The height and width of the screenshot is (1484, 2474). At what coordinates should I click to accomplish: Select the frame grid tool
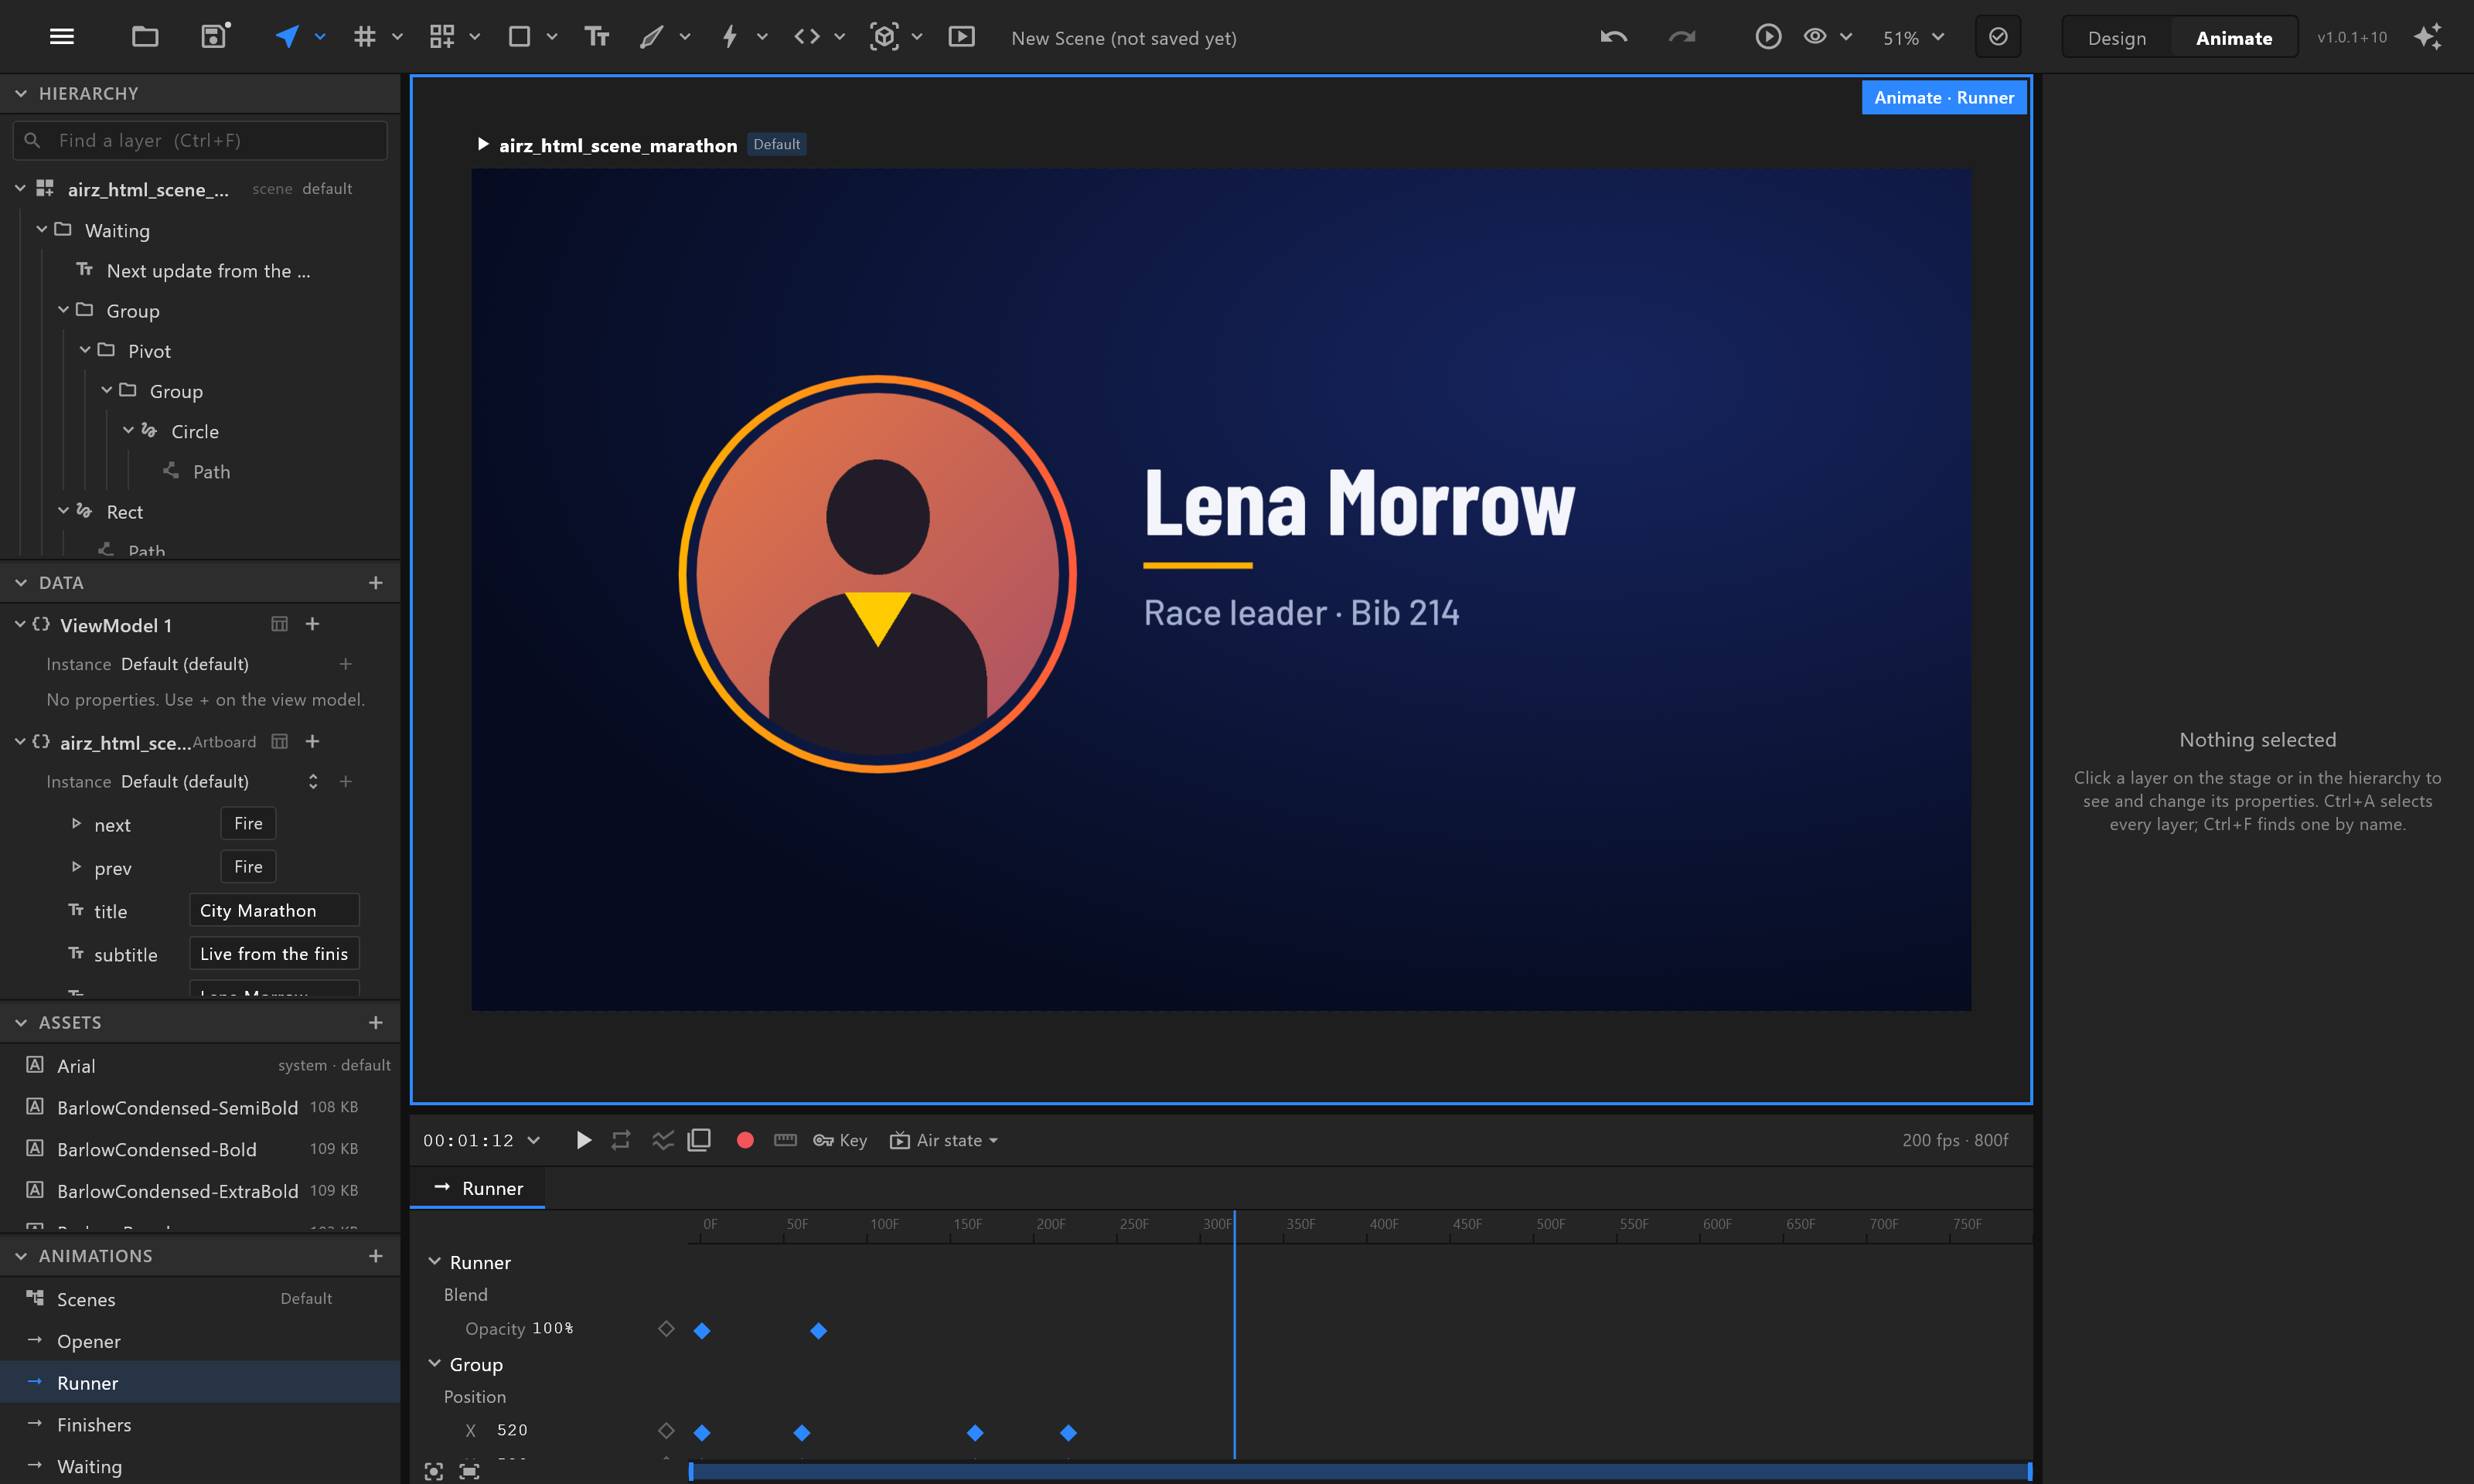(365, 37)
